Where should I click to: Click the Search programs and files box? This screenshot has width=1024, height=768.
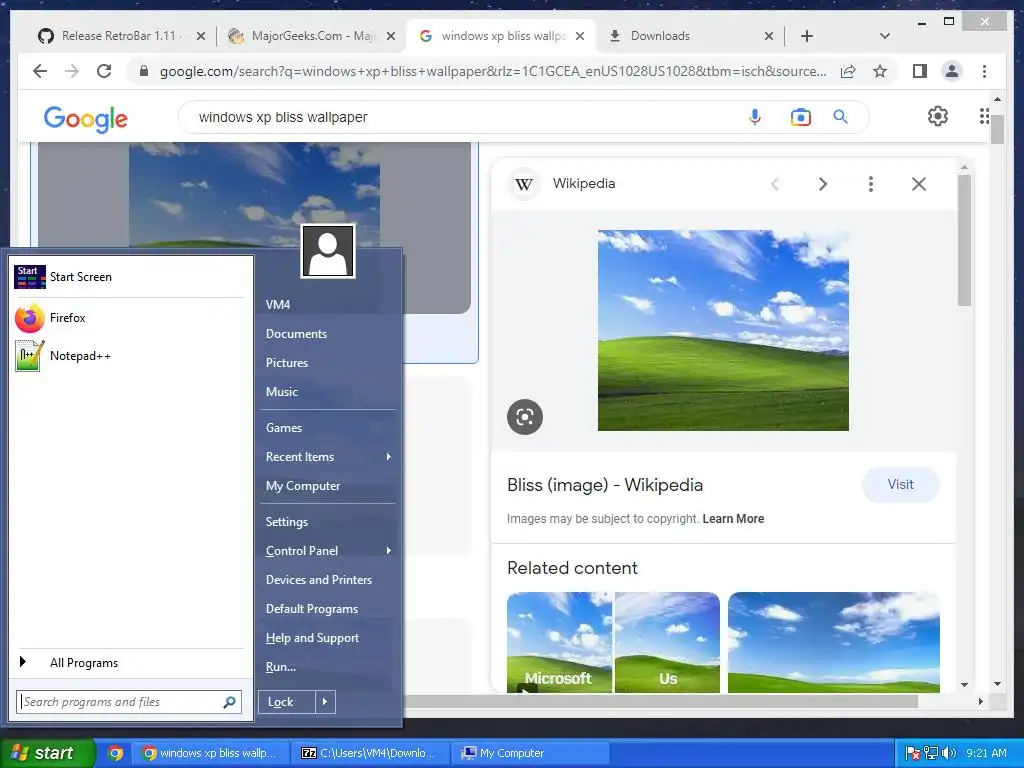129,702
